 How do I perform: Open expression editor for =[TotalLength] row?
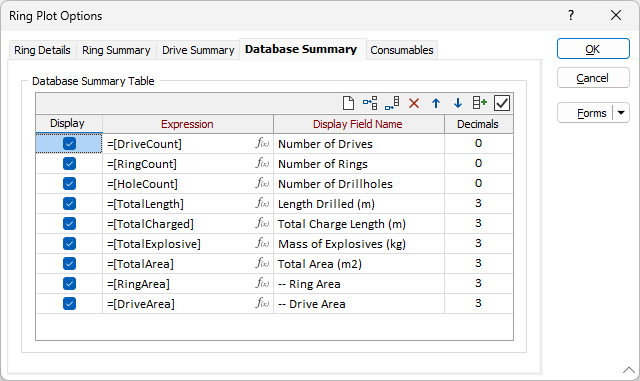(262, 203)
